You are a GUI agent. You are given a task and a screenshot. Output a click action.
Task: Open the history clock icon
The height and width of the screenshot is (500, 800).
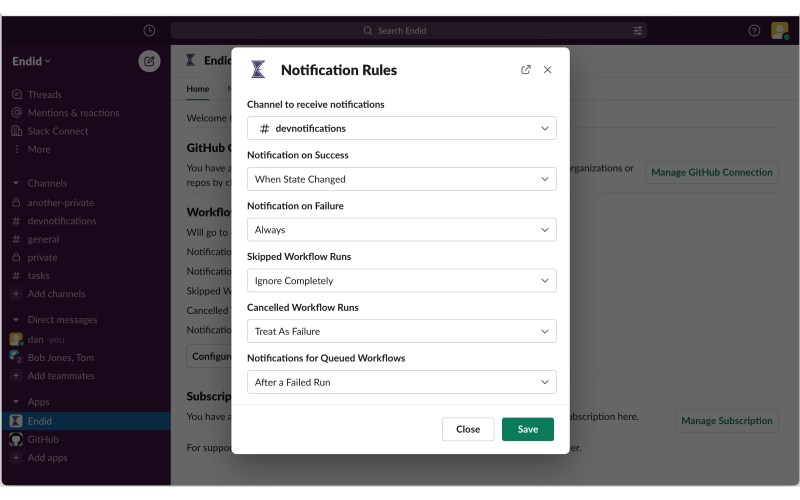149,31
